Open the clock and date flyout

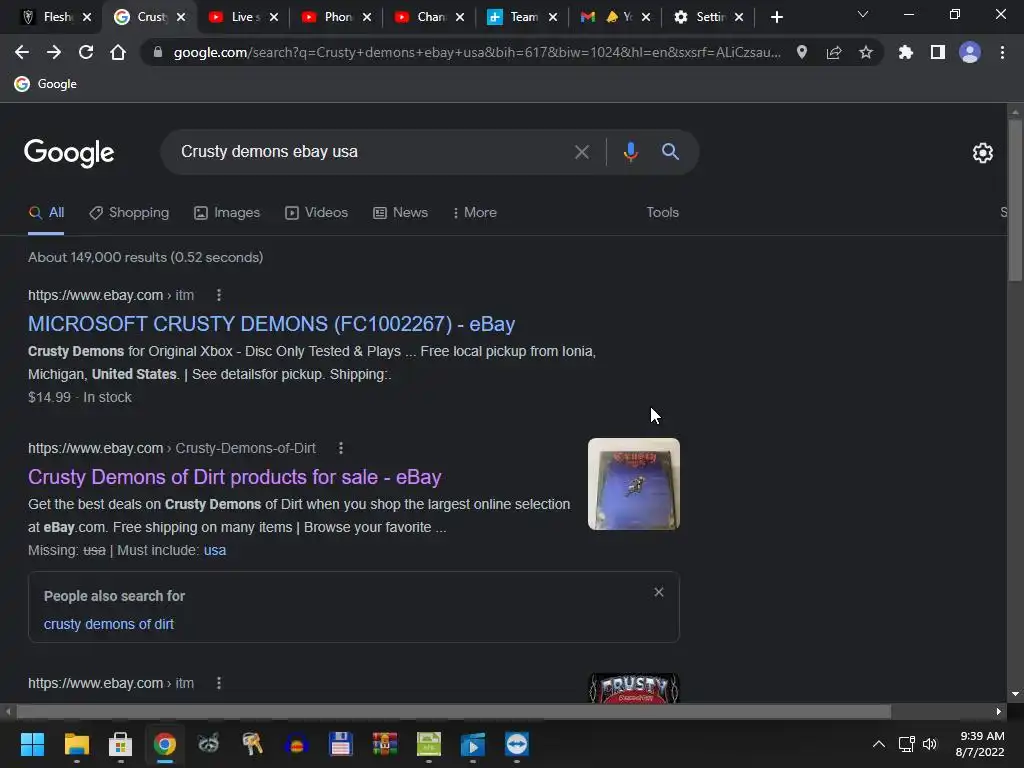[980, 744]
